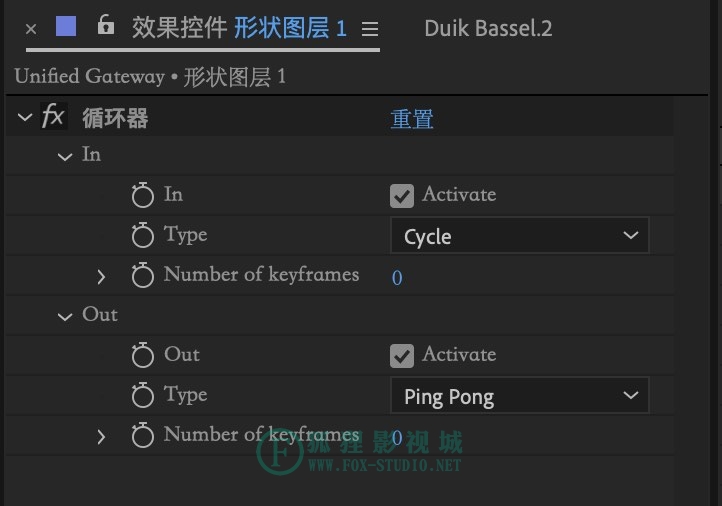This screenshot has height=506, width=722.
Task: Uncheck the In Activate checkbox
Action: click(x=402, y=196)
